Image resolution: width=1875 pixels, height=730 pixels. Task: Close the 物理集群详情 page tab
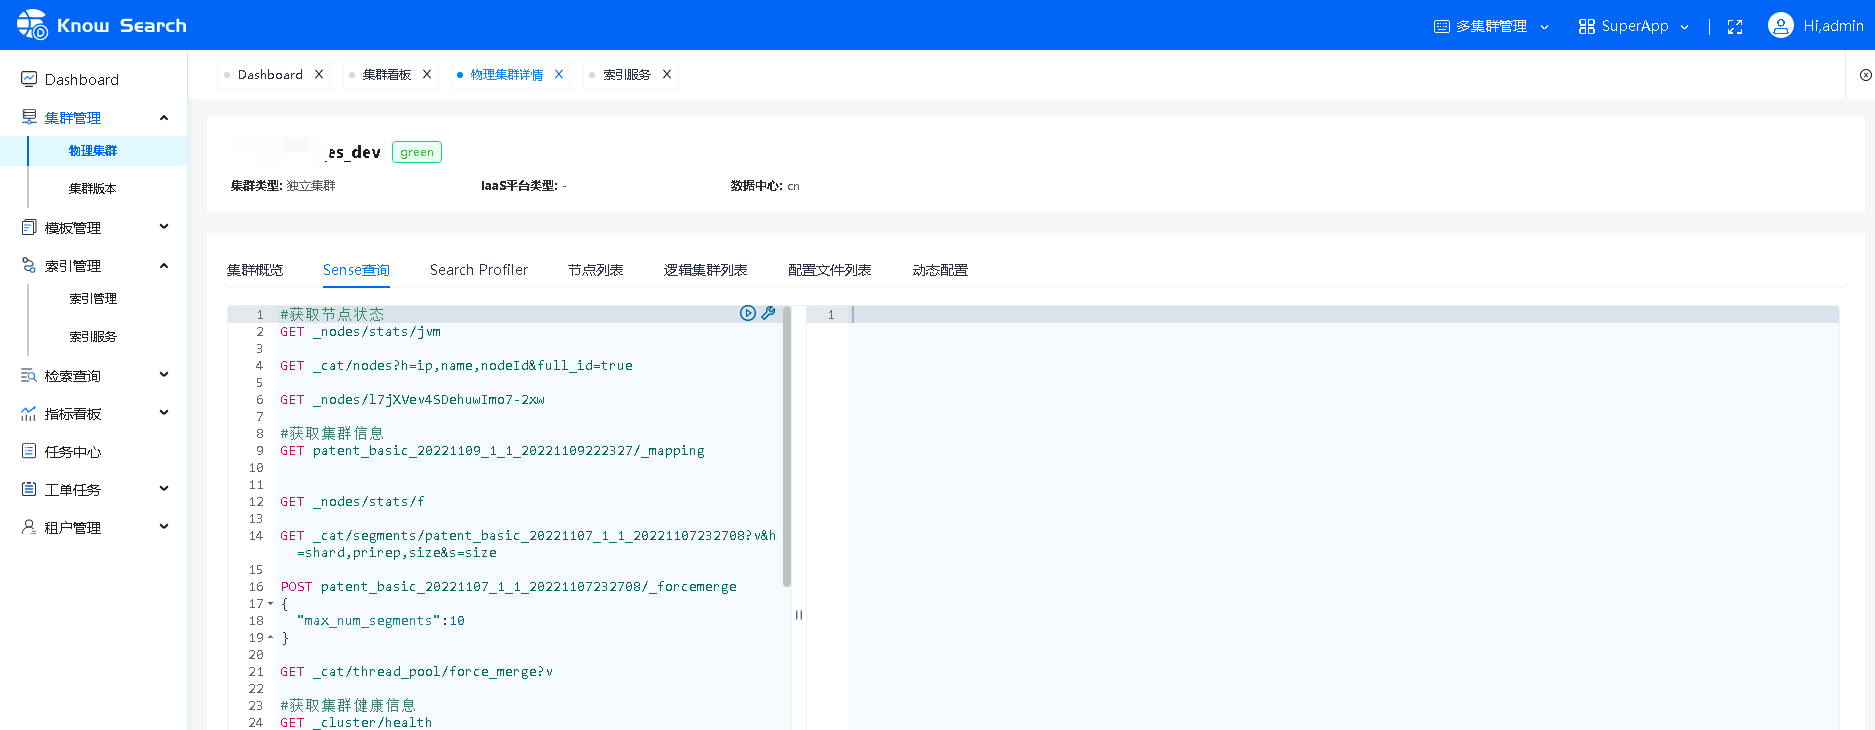[x=559, y=75]
